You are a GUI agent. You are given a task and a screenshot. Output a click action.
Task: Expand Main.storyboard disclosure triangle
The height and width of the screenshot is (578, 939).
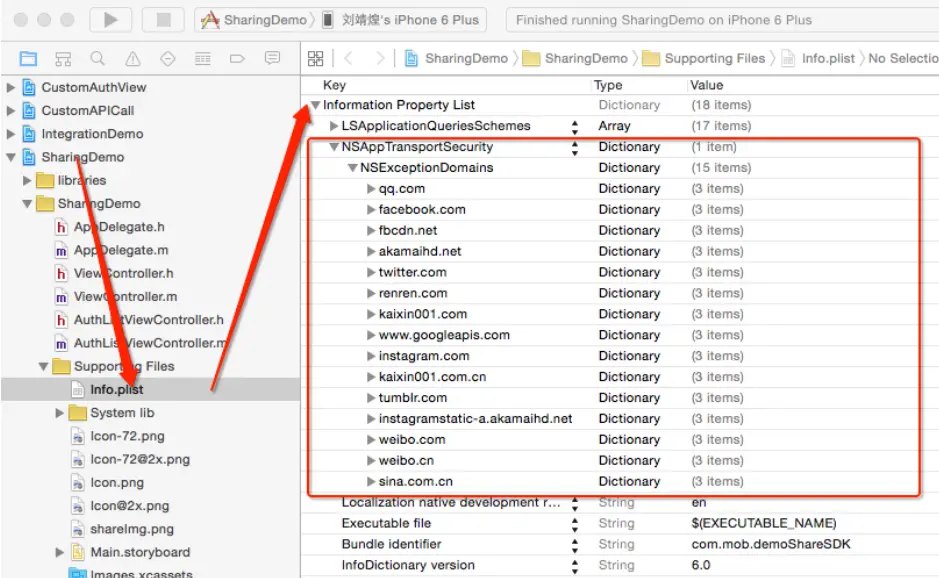(x=59, y=552)
